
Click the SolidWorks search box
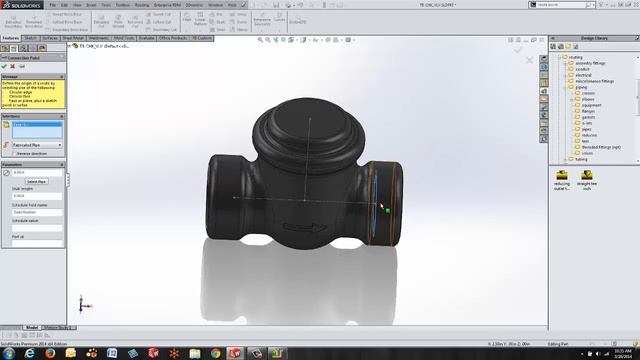pyautogui.click(x=562, y=4)
